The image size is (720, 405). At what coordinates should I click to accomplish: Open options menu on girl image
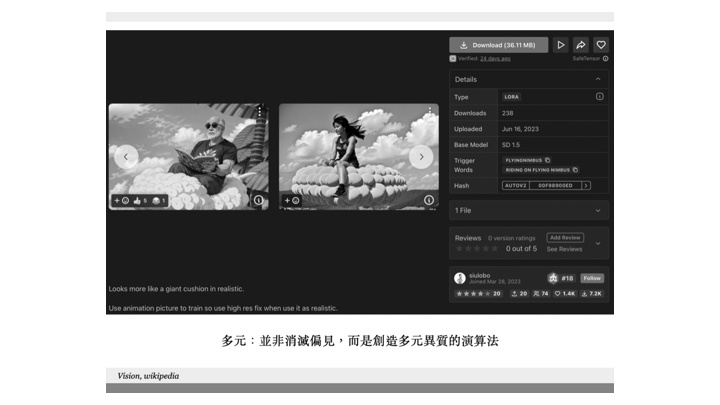click(429, 111)
